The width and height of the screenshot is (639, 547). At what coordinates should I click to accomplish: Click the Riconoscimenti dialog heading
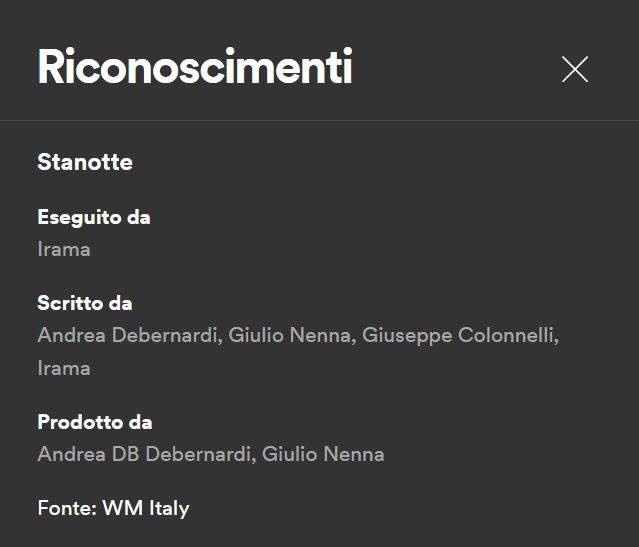pyautogui.click(x=194, y=68)
